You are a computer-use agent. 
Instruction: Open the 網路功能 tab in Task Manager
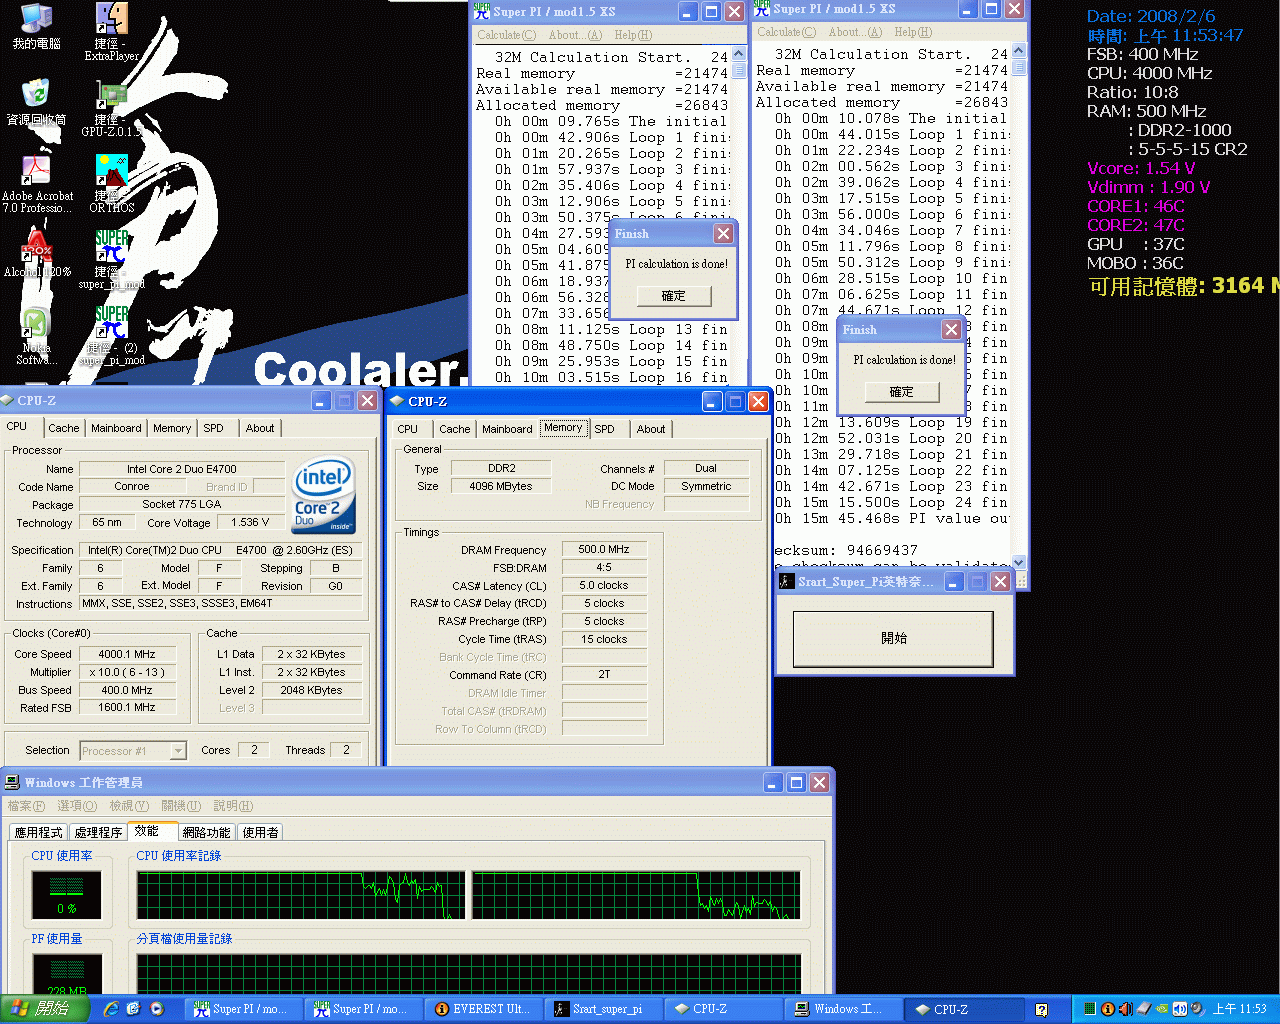(206, 832)
